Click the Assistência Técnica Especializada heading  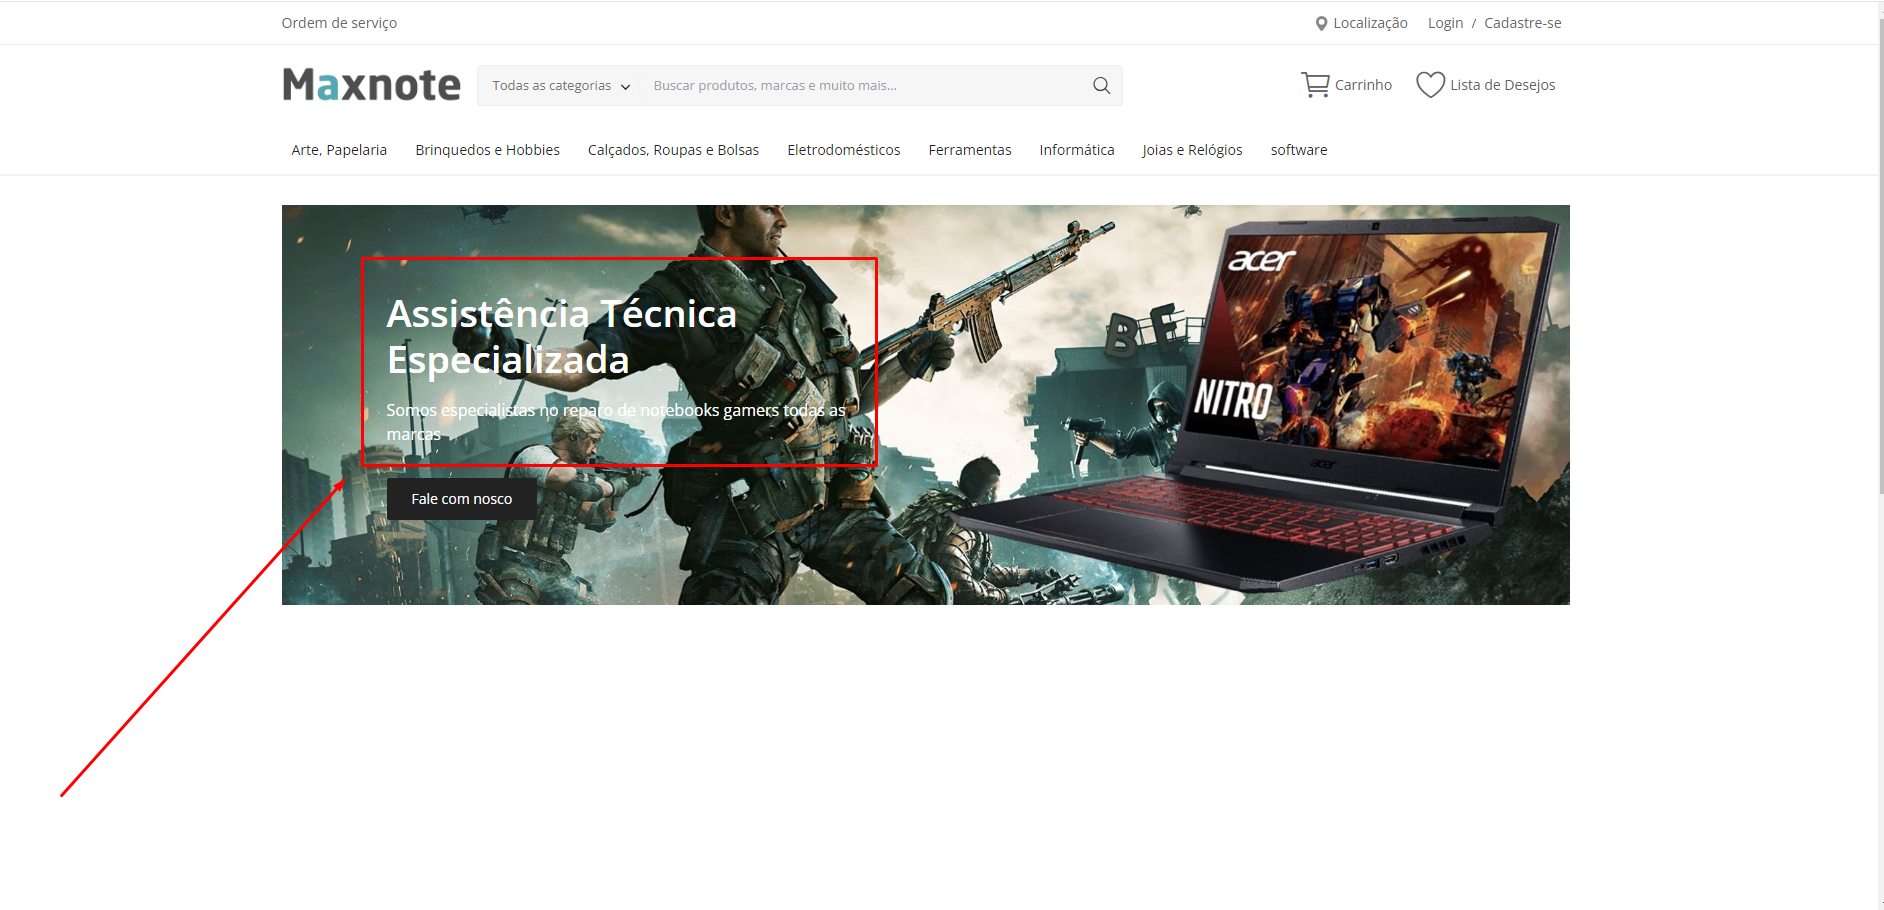pos(561,337)
